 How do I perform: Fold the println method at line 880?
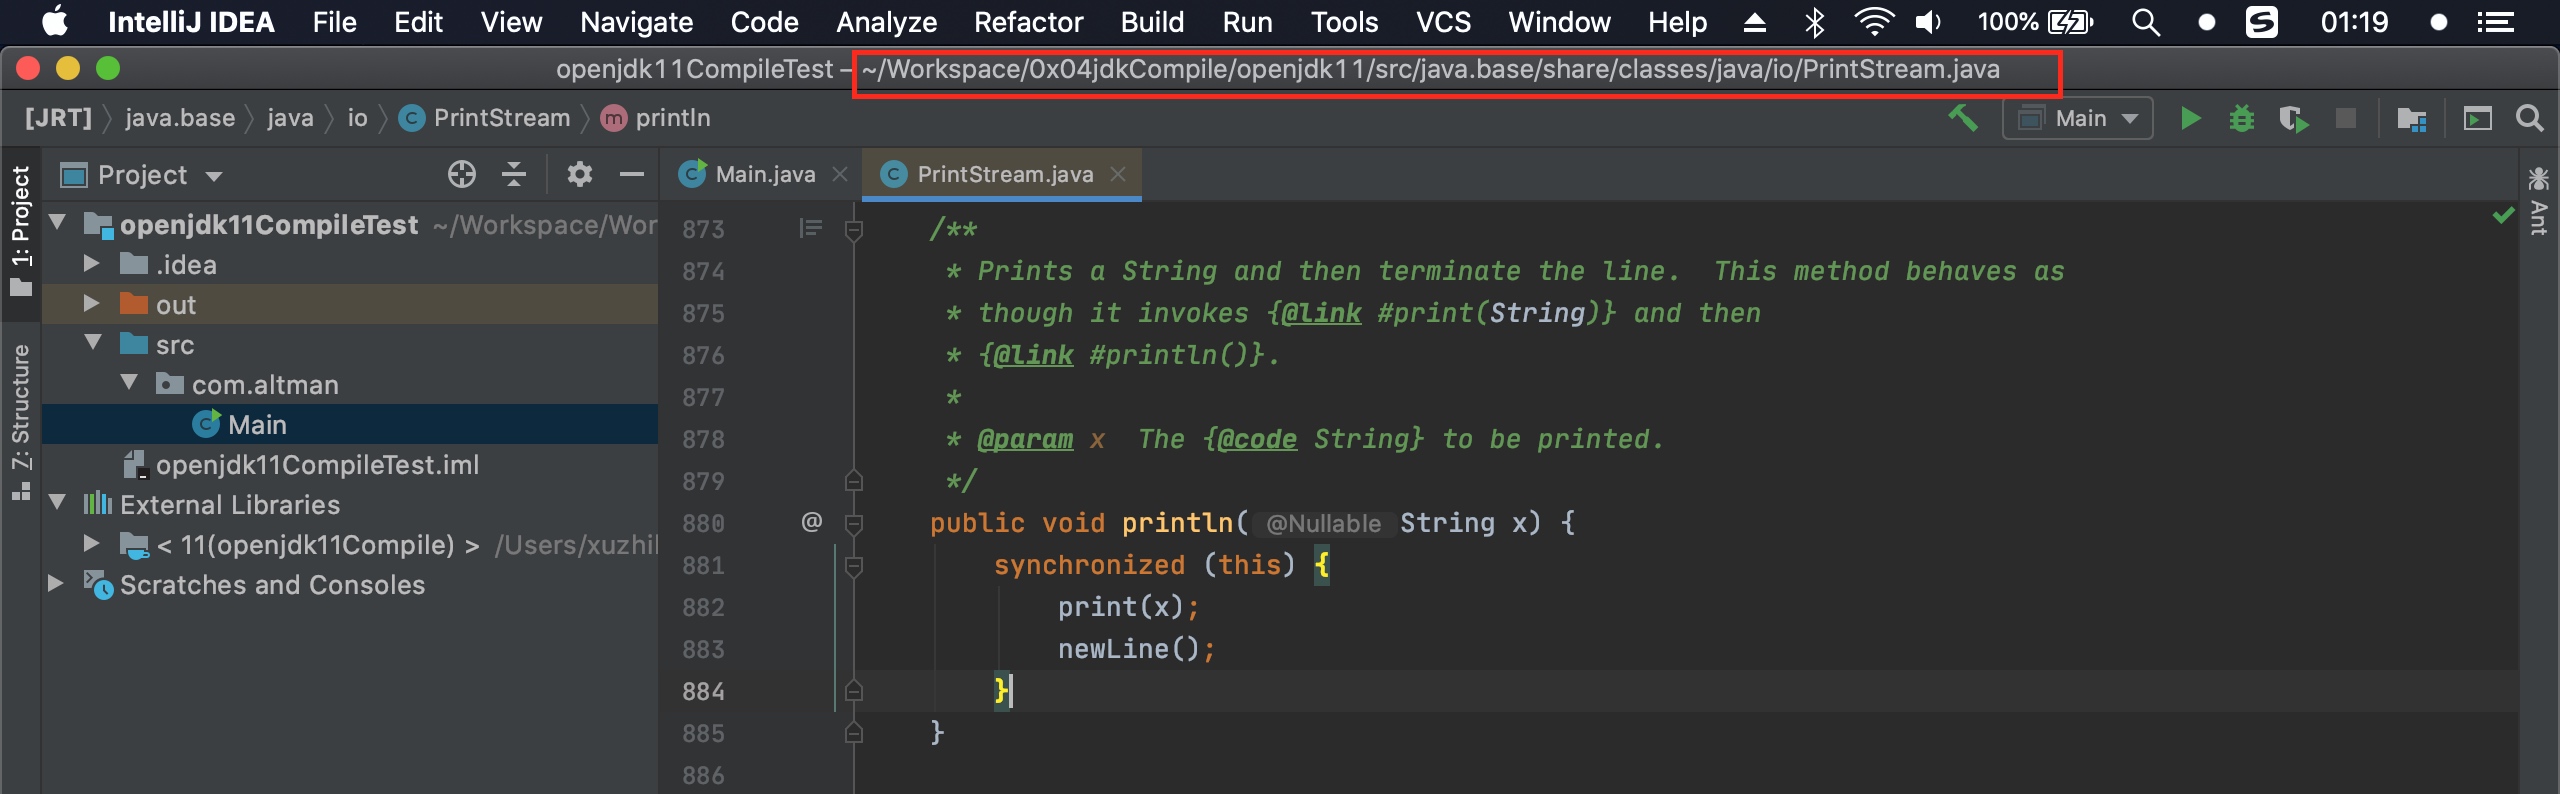[x=854, y=523]
